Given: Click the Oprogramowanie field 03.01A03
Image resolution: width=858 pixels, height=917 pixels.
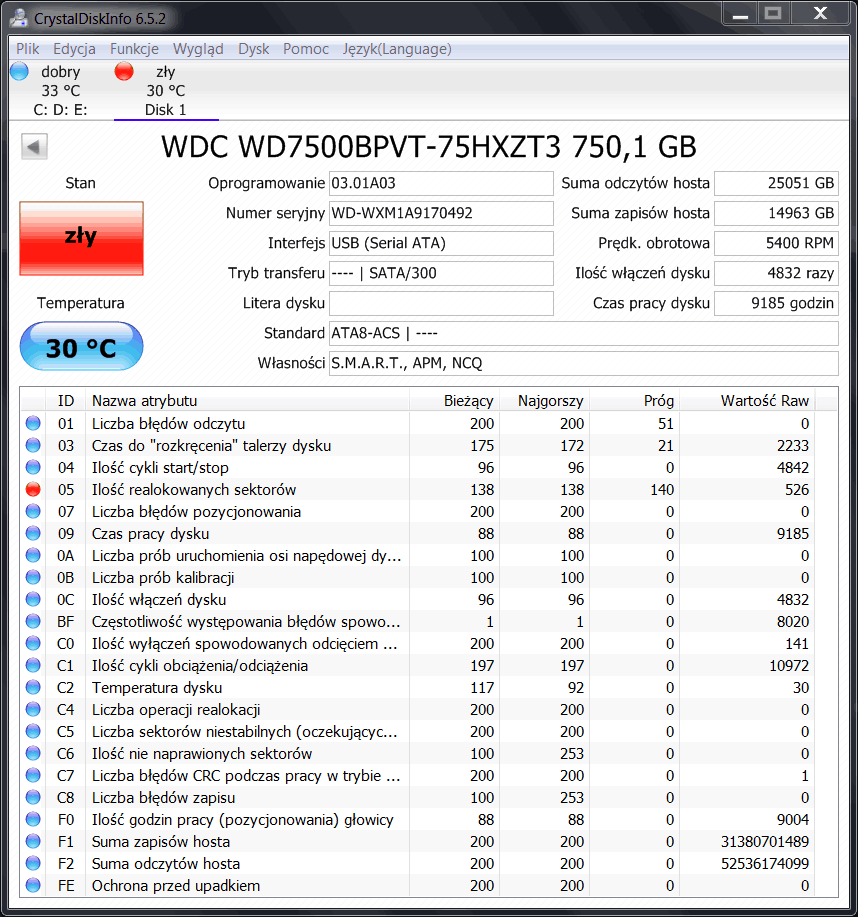Looking at the screenshot, I should [441, 184].
